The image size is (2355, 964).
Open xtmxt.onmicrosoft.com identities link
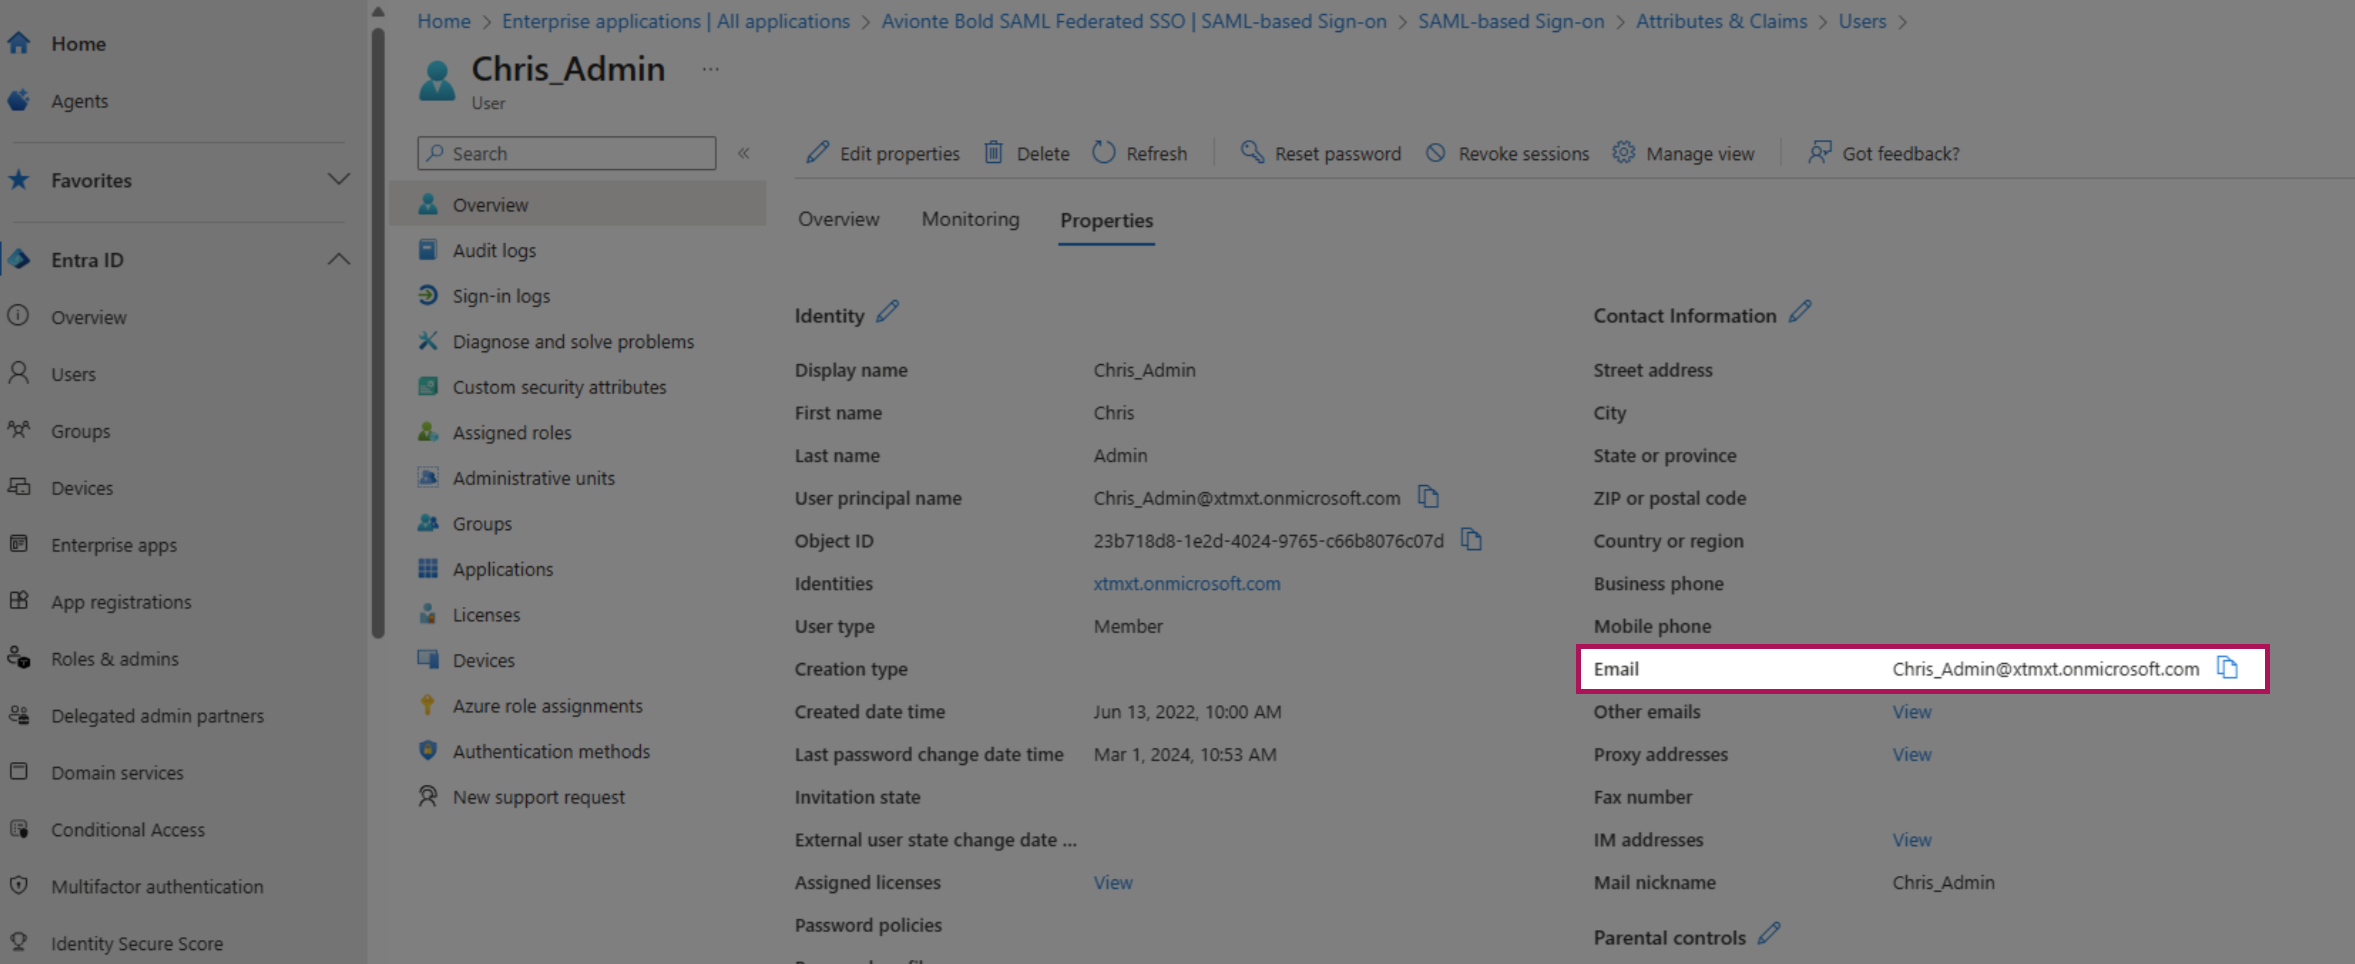pos(1187,583)
